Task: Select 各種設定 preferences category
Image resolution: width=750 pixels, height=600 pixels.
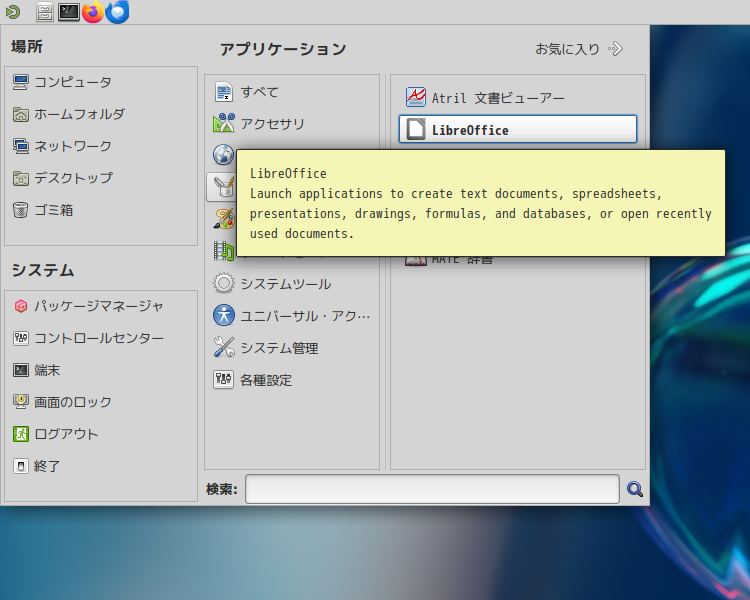Action: [x=253, y=380]
